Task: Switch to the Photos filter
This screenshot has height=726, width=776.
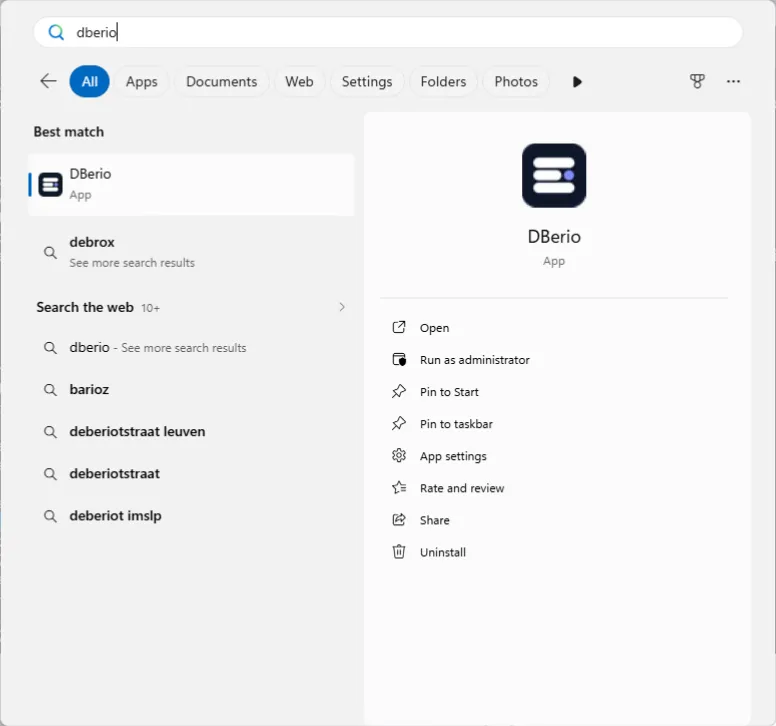Action: click(516, 81)
